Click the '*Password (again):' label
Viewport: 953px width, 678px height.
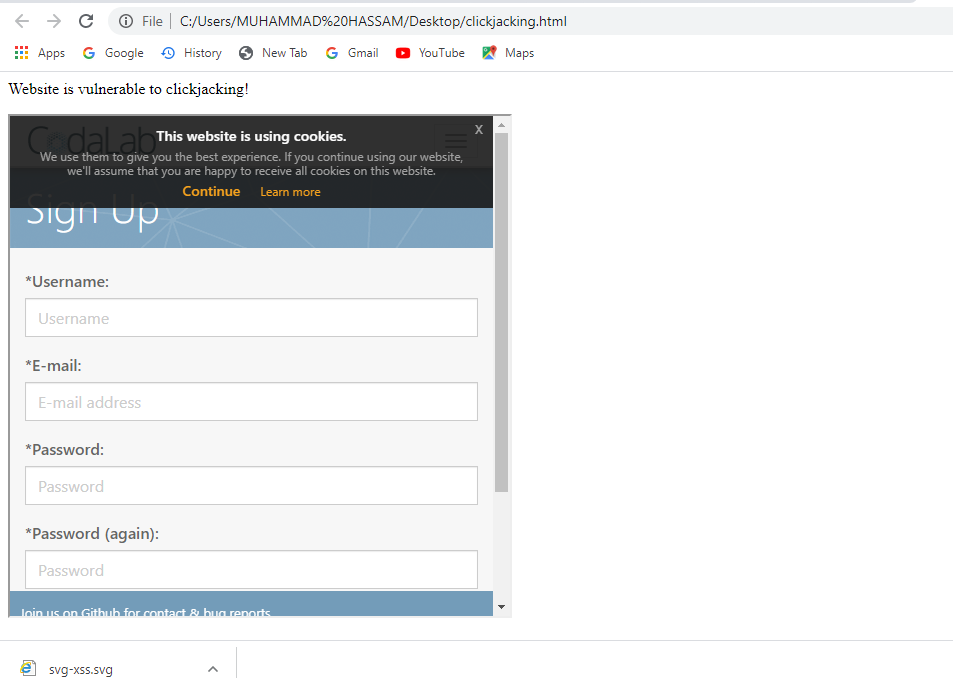click(x=92, y=534)
